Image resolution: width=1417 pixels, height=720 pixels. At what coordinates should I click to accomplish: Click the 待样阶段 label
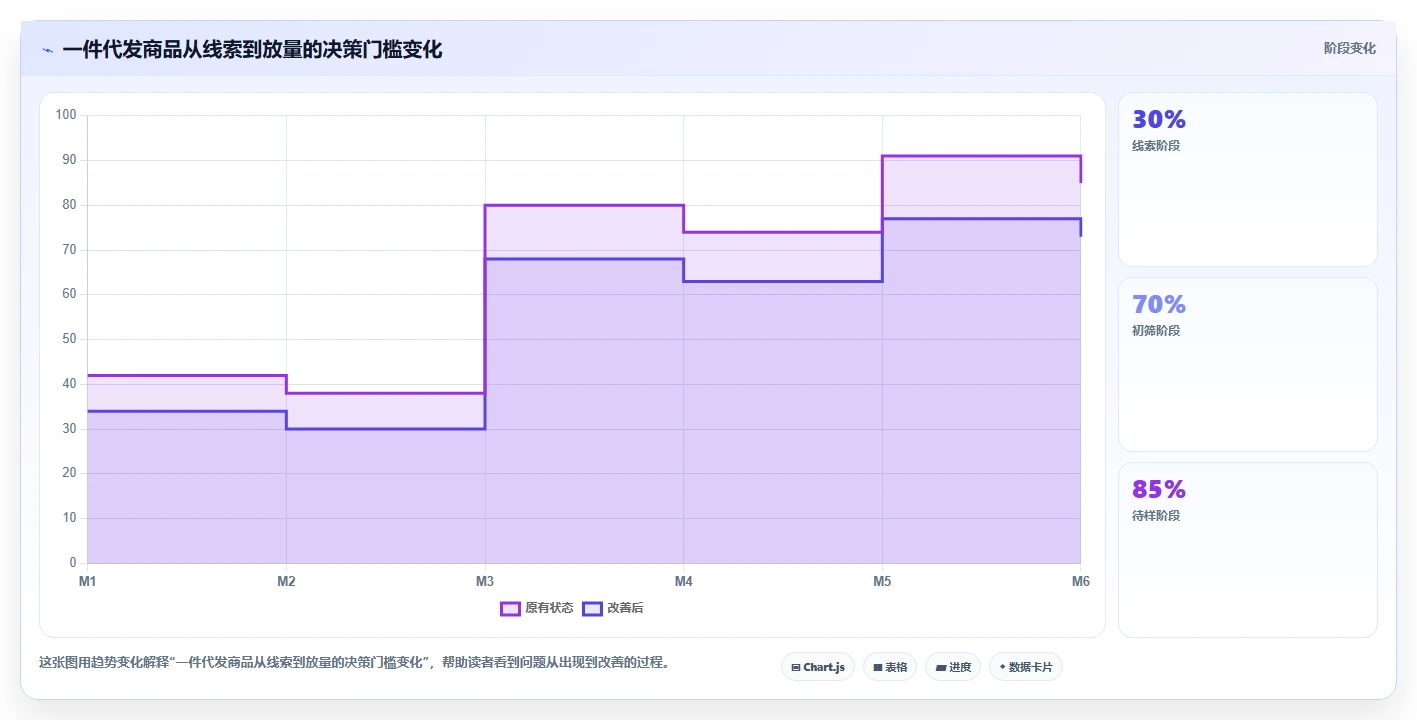point(1156,516)
